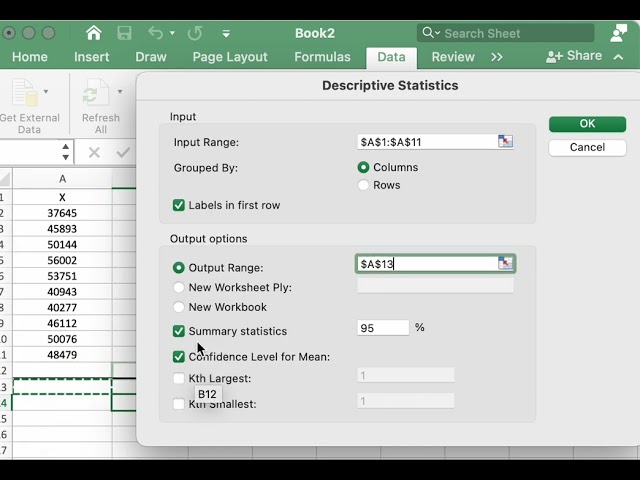Click the Search Sheet field
640x480 pixels.
tap(505, 33)
